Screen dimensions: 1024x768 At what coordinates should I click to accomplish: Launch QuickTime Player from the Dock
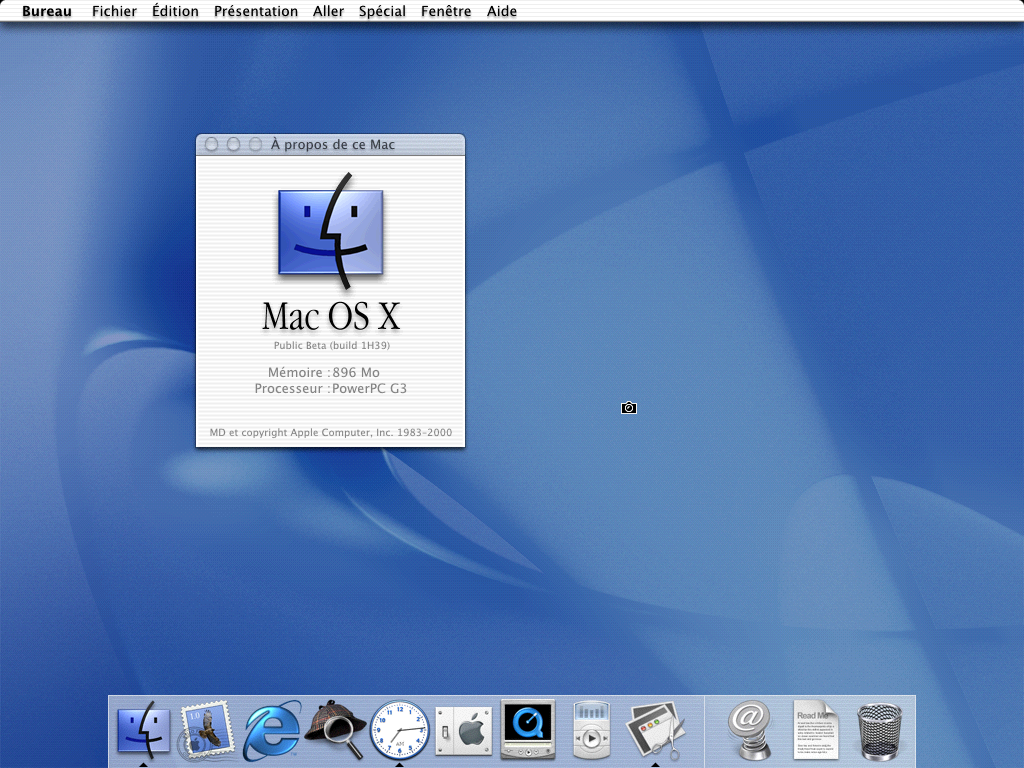[528, 729]
